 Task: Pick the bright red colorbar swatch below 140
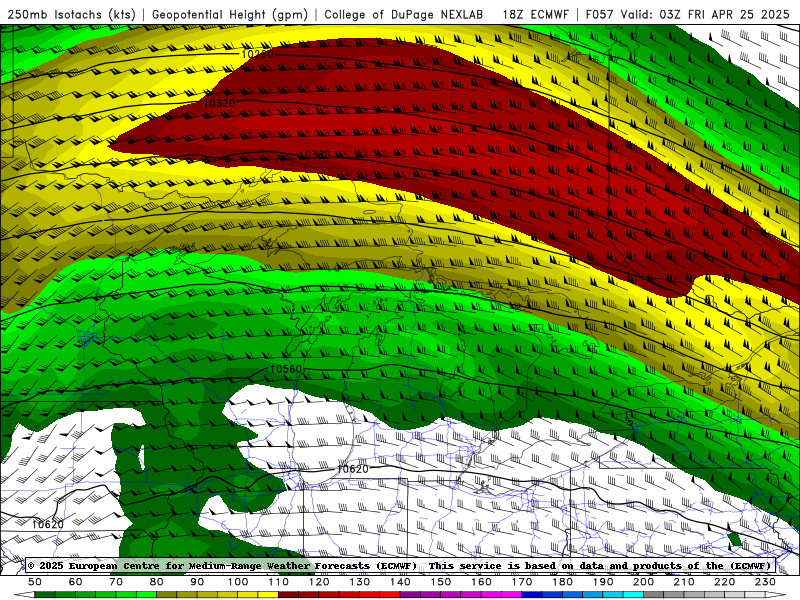tap(390, 595)
